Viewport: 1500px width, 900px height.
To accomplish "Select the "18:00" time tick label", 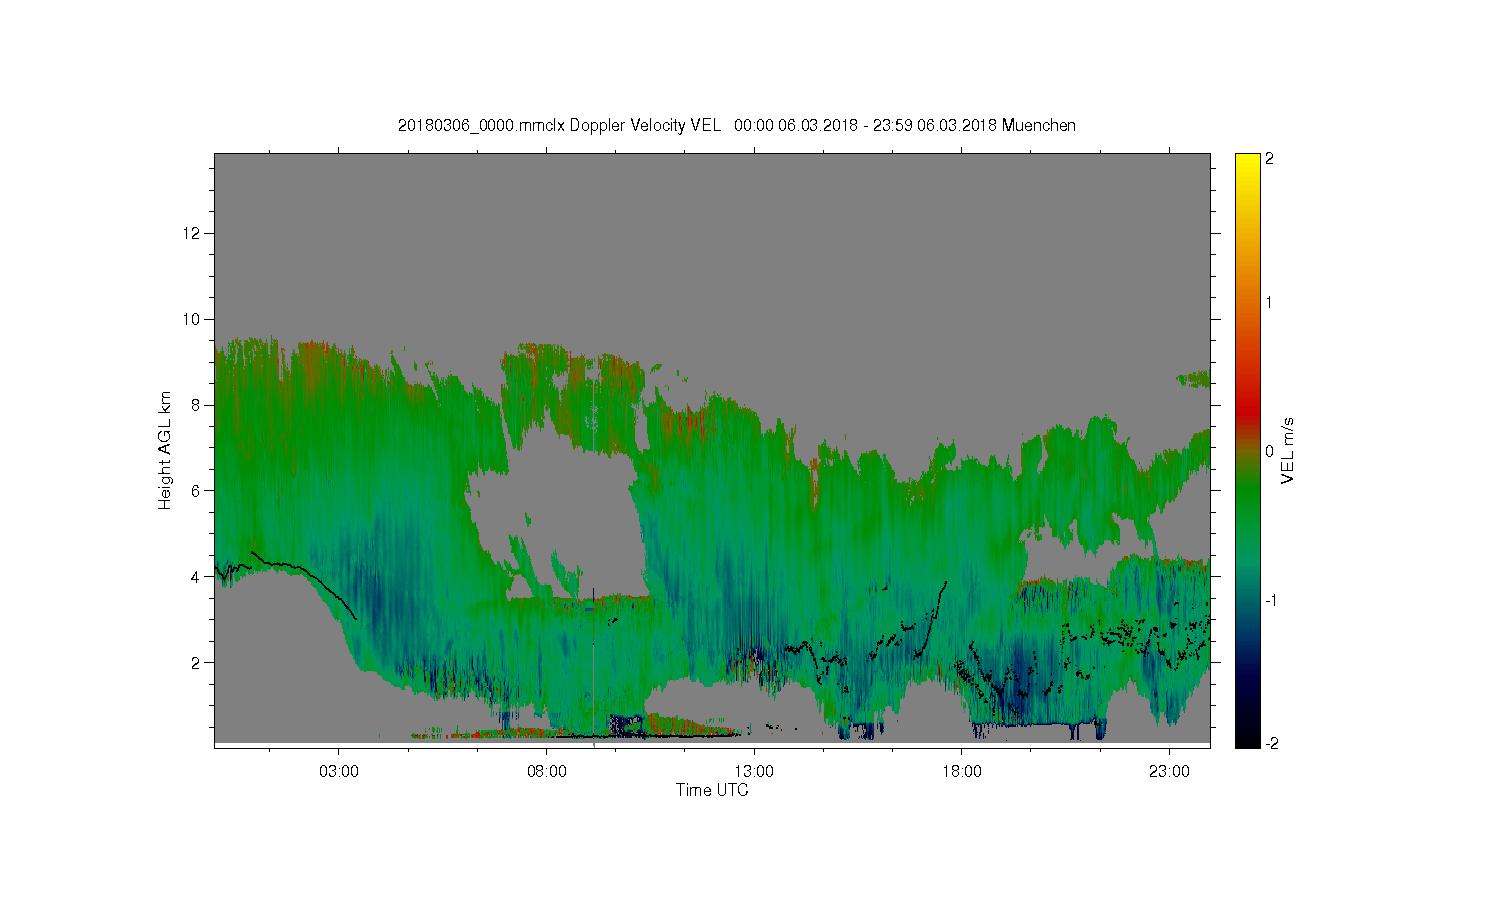I will click(x=962, y=772).
